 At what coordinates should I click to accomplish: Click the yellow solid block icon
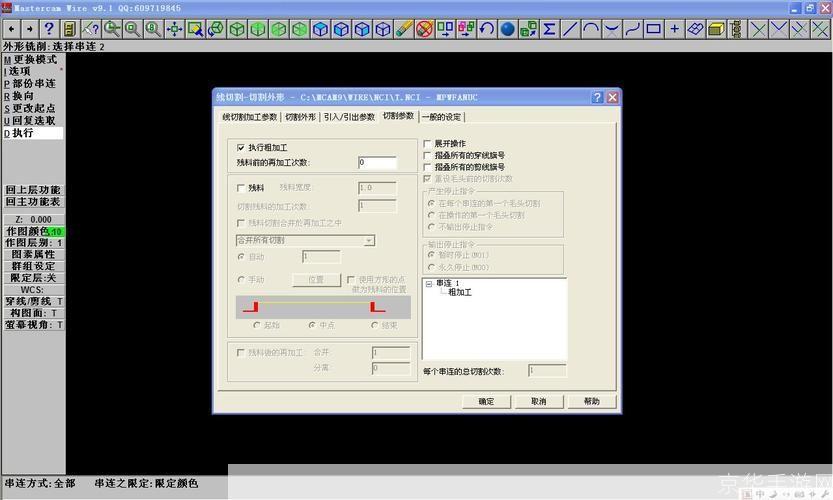(717, 29)
